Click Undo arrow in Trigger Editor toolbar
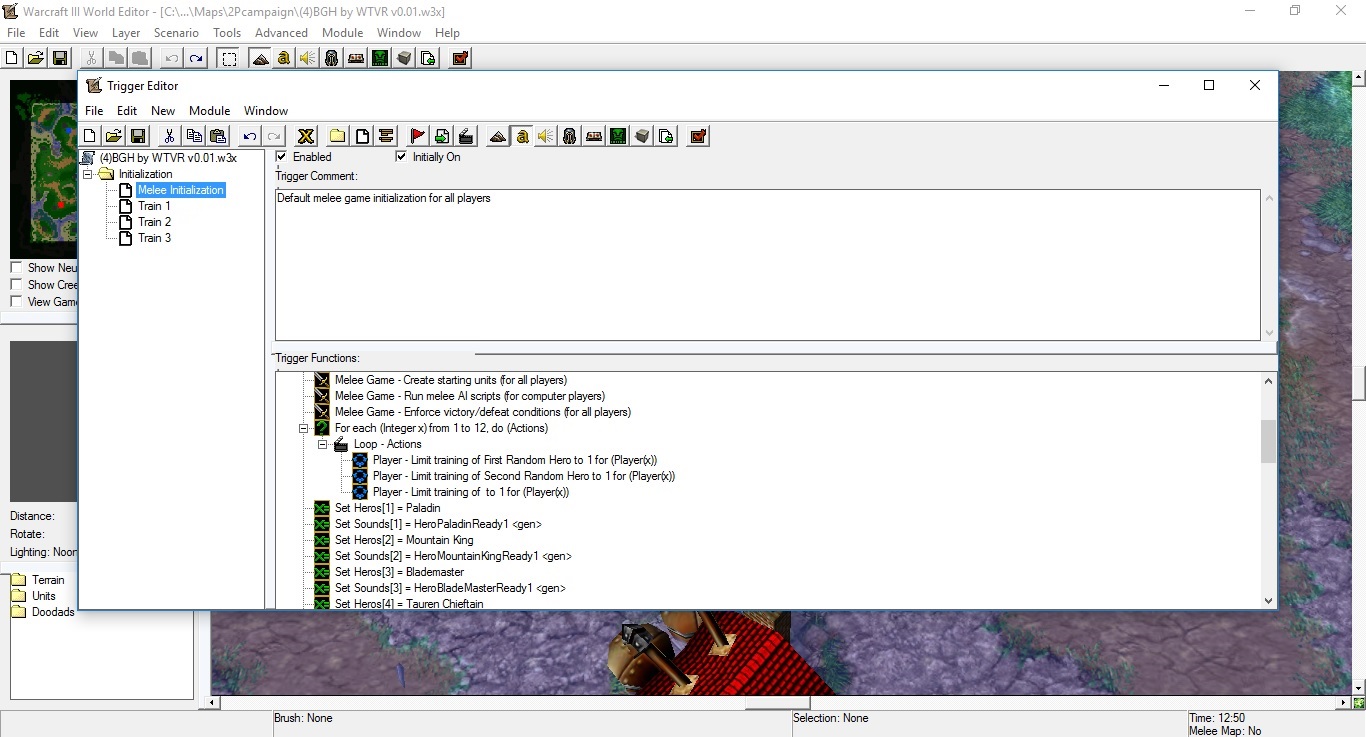Viewport: 1366px width, 737px height. click(250, 136)
